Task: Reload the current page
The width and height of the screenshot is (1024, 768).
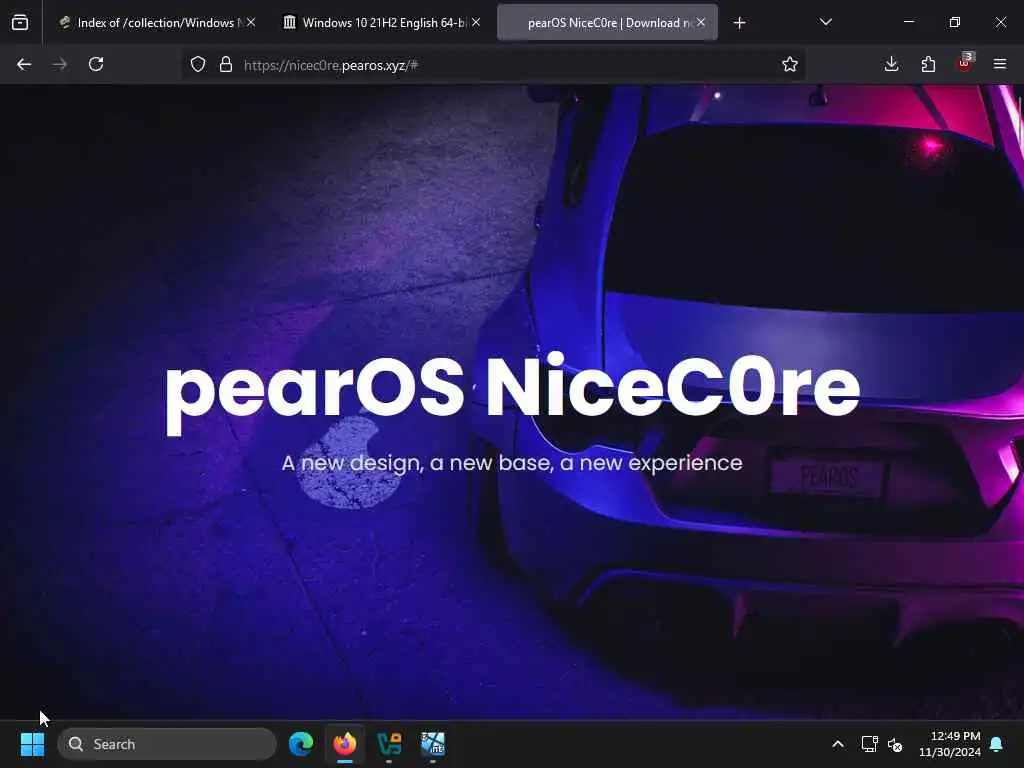Action: 96,64
